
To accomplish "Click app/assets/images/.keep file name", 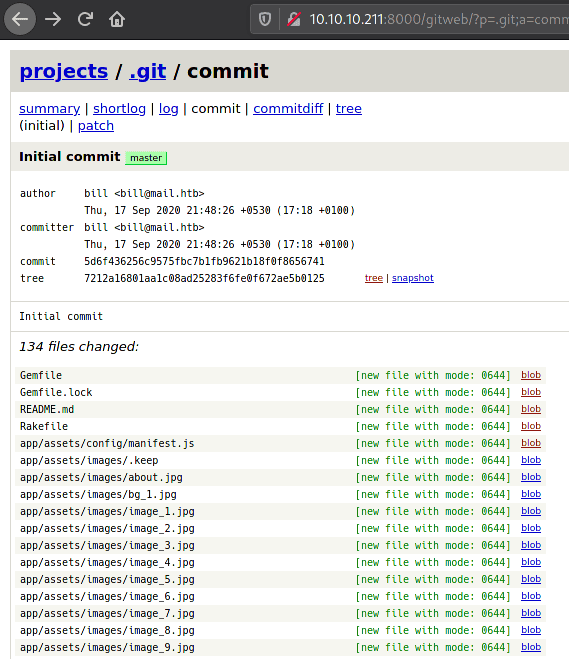I will point(89,461).
